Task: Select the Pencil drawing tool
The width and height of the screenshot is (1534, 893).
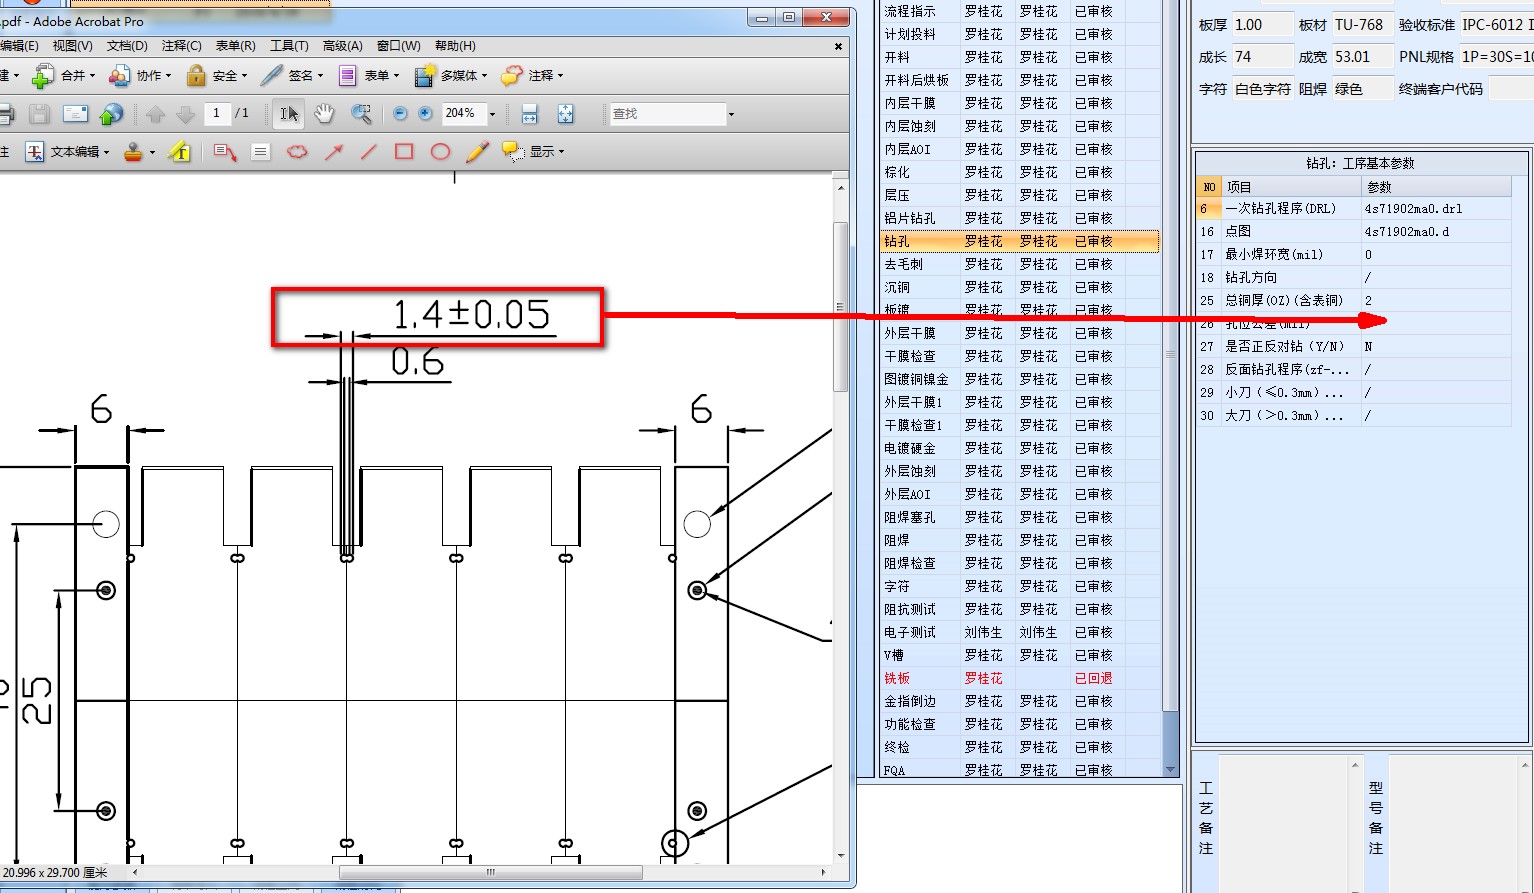Action: click(x=477, y=152)
